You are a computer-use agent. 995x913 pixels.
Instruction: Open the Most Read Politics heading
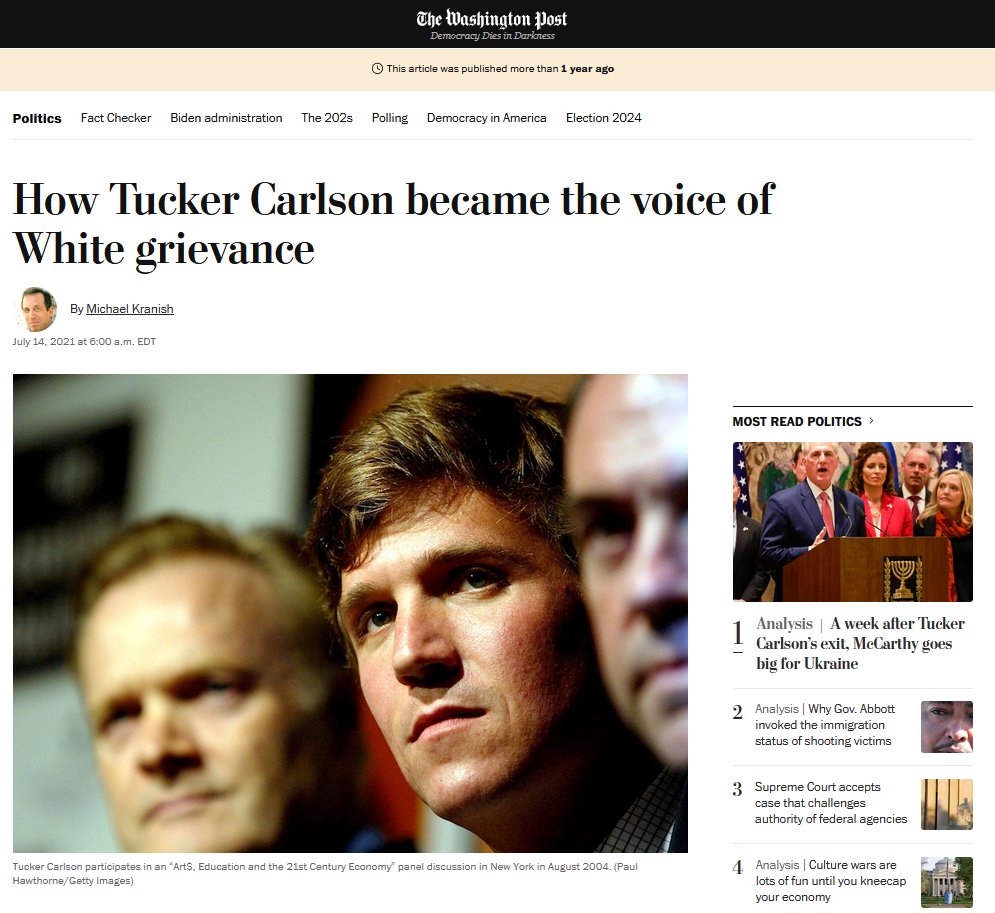797,421
